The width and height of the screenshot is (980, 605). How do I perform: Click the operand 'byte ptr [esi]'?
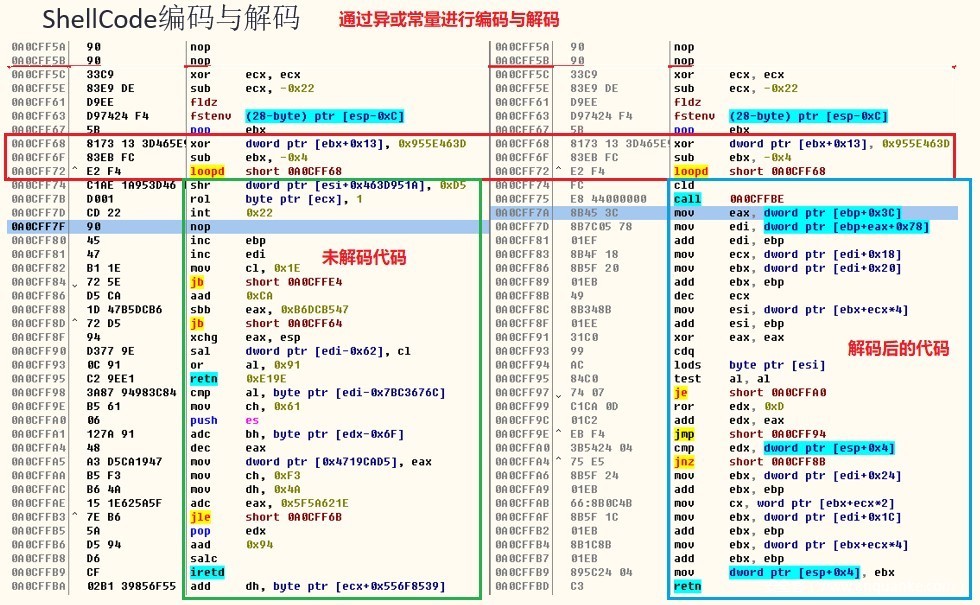777,364
